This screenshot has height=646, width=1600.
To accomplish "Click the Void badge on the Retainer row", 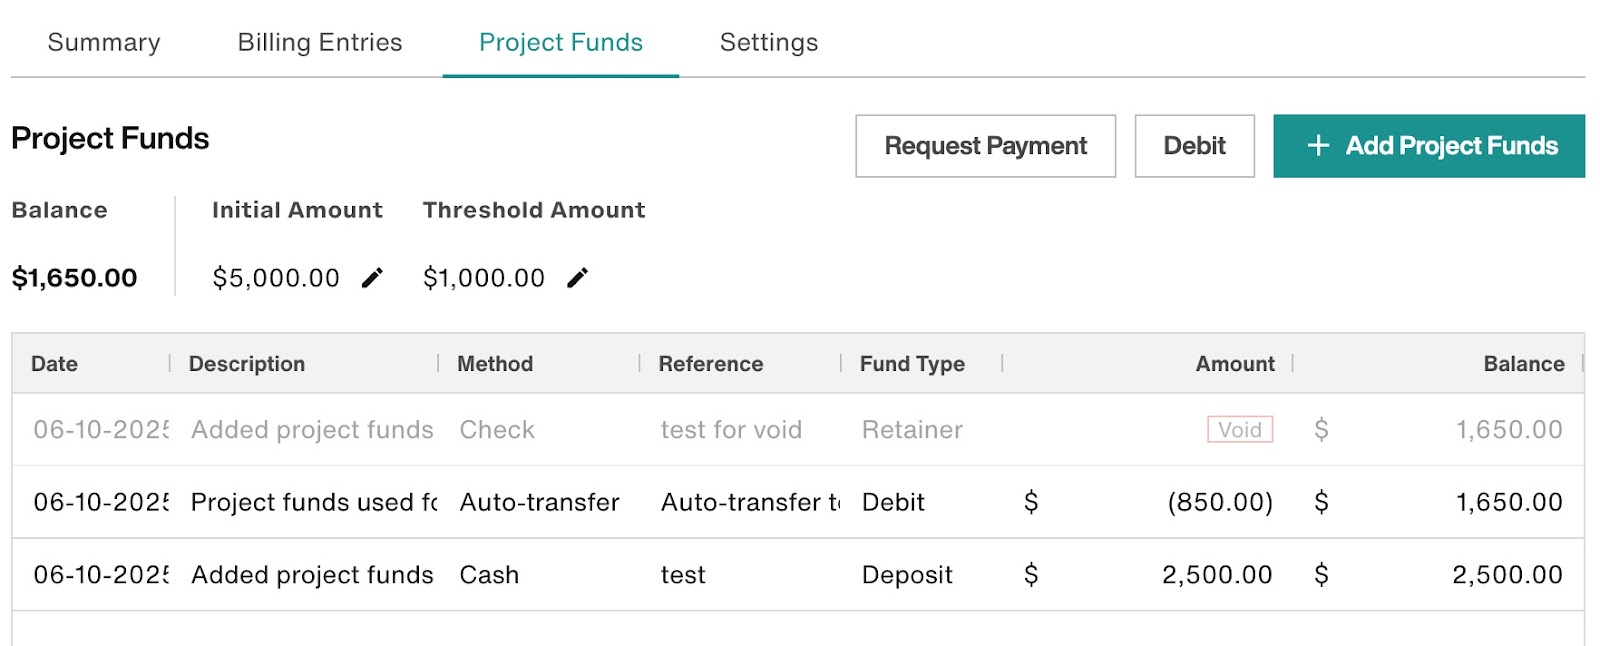I will (1240, 430).
